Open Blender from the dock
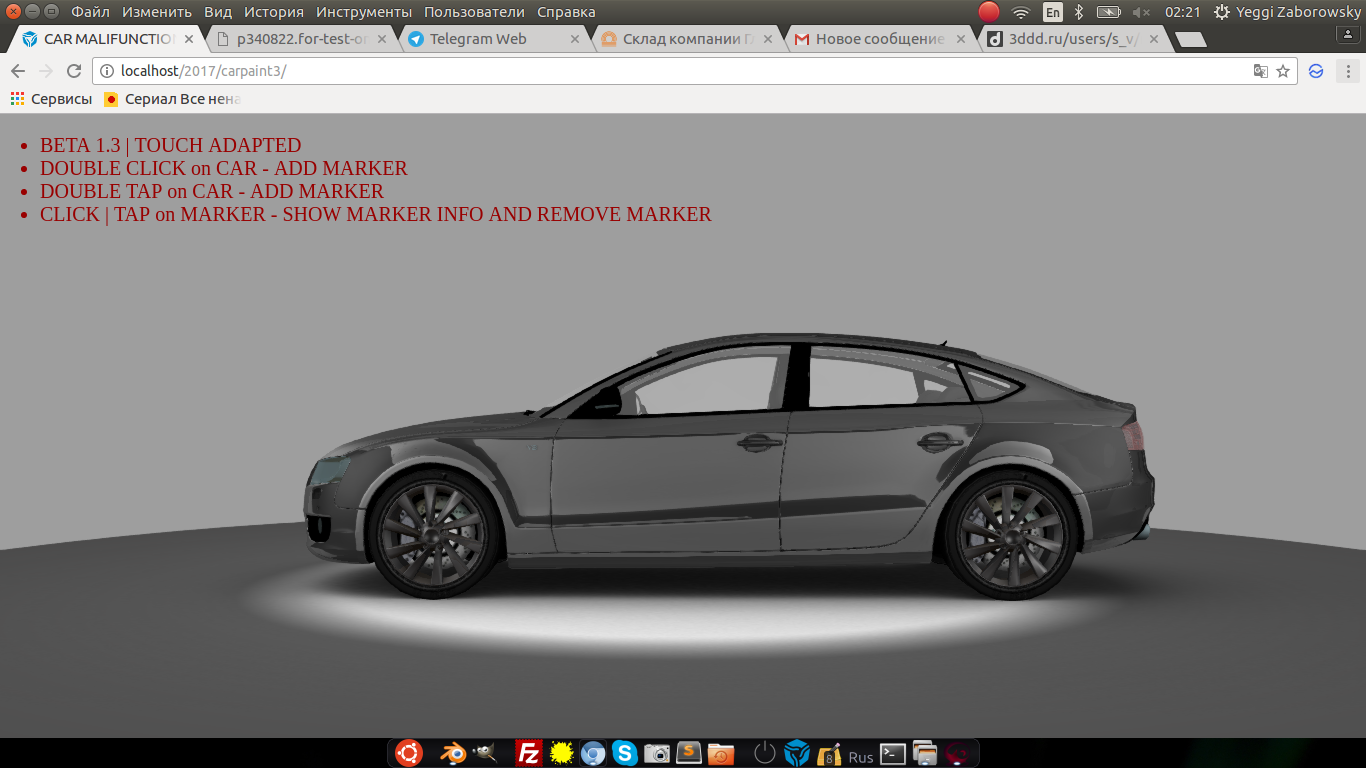The image size is (1366, 768). coord(454,753)
